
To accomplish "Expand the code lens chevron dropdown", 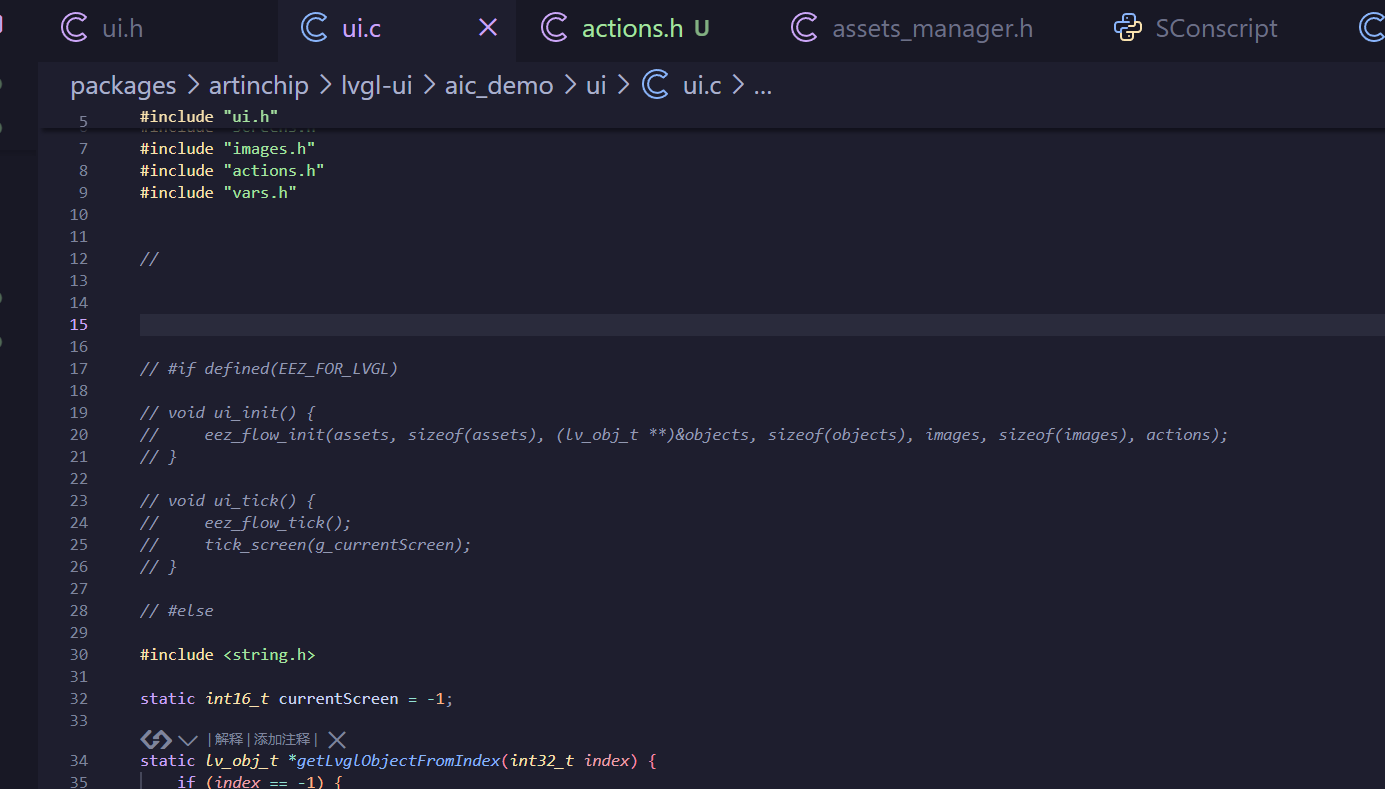I will tap(188, 740).
